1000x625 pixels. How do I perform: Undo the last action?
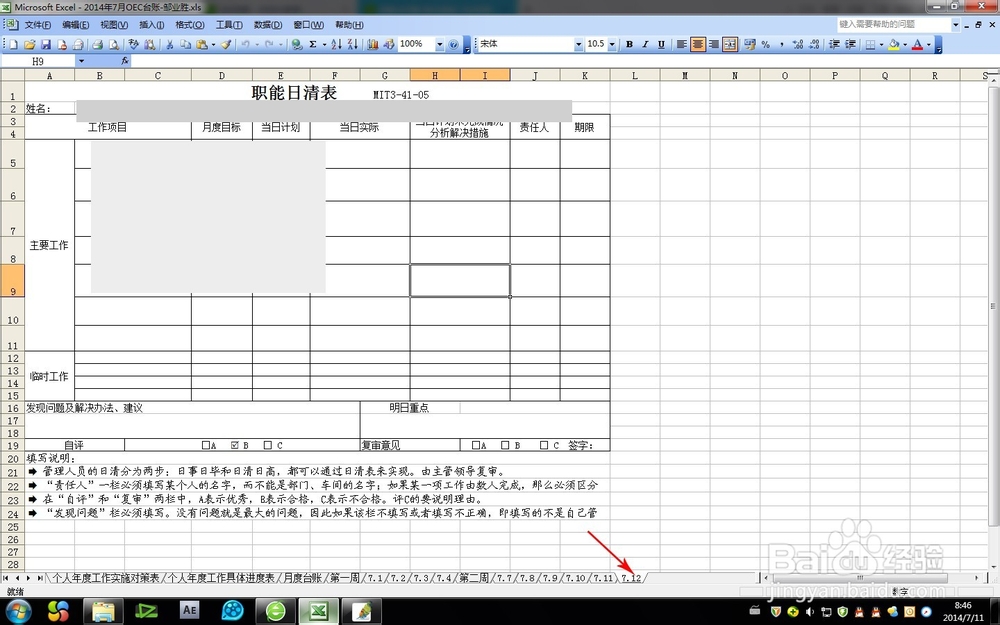coord(246,44)
